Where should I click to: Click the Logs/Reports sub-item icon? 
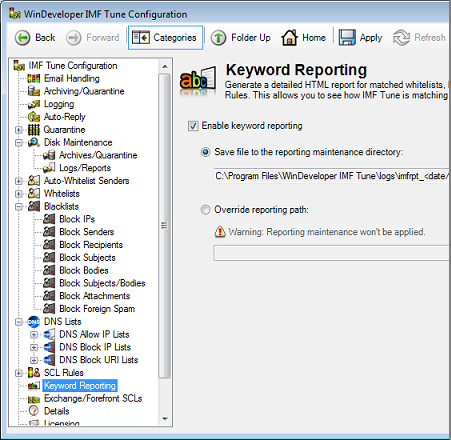coord(49,168)
